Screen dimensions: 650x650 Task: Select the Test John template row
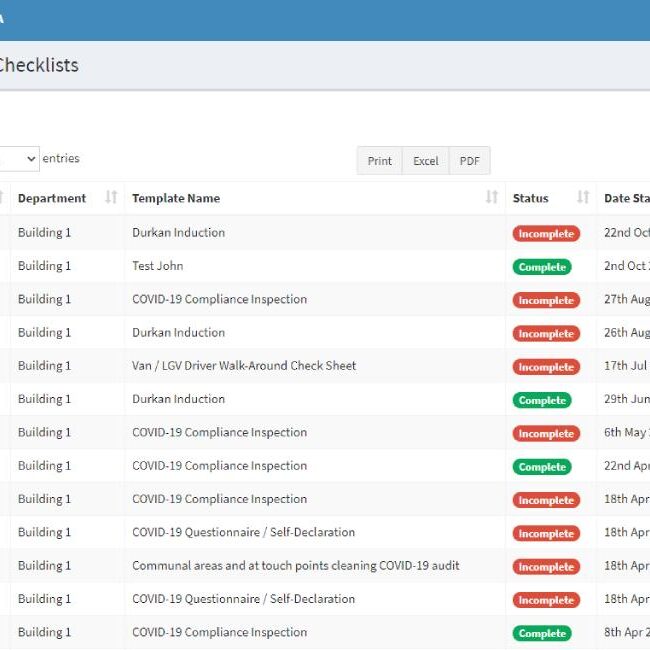[x=158, y=266]
